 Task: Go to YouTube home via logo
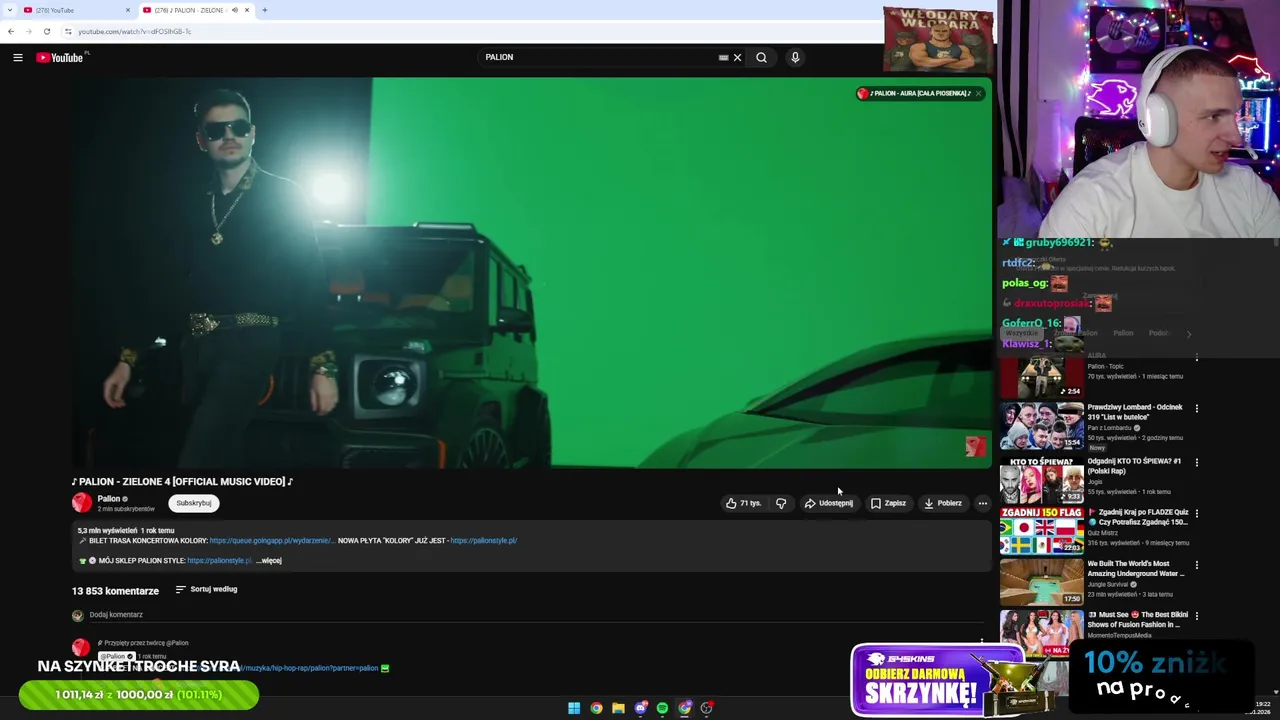60,57
